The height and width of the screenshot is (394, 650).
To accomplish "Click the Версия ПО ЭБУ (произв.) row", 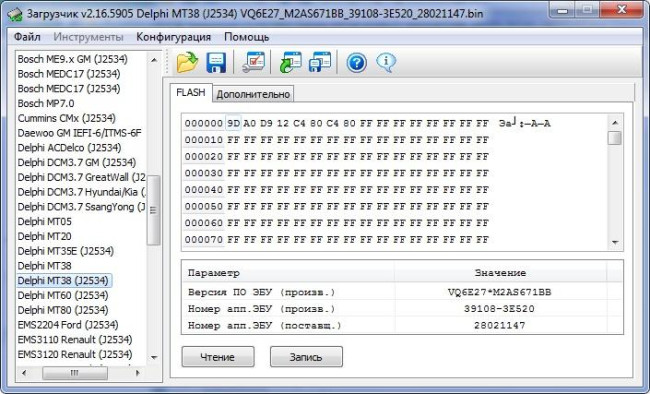I will pos(402,292).
